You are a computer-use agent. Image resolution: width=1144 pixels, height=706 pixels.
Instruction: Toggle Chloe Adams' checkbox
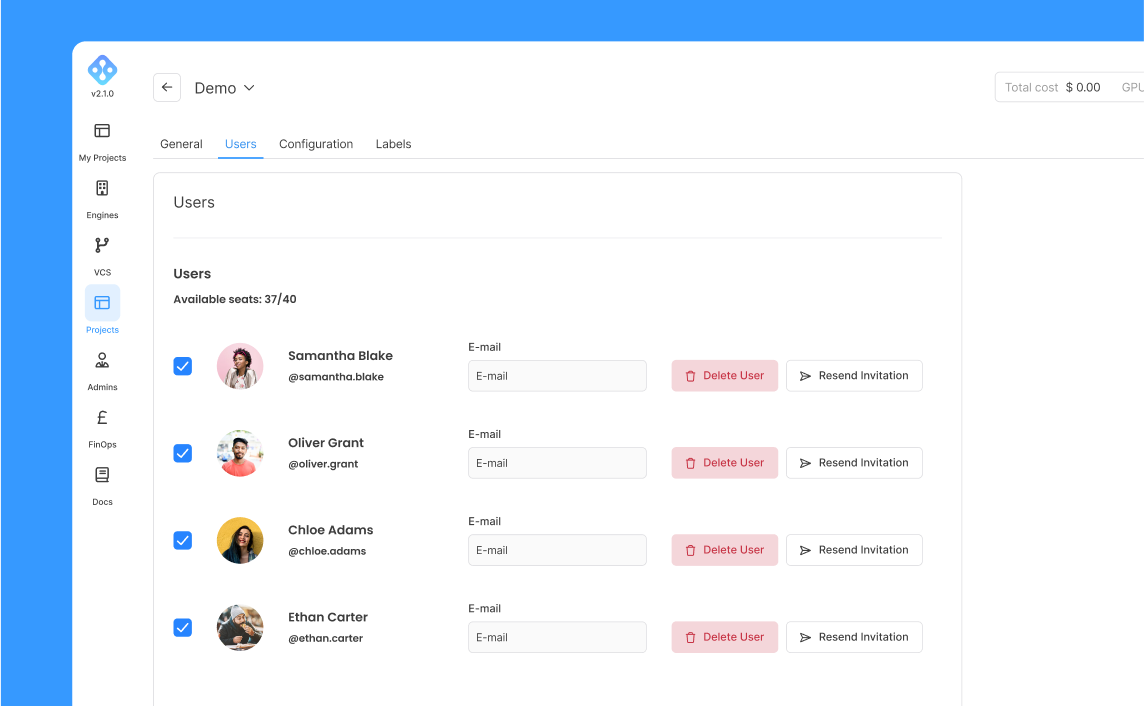point(182,540)
